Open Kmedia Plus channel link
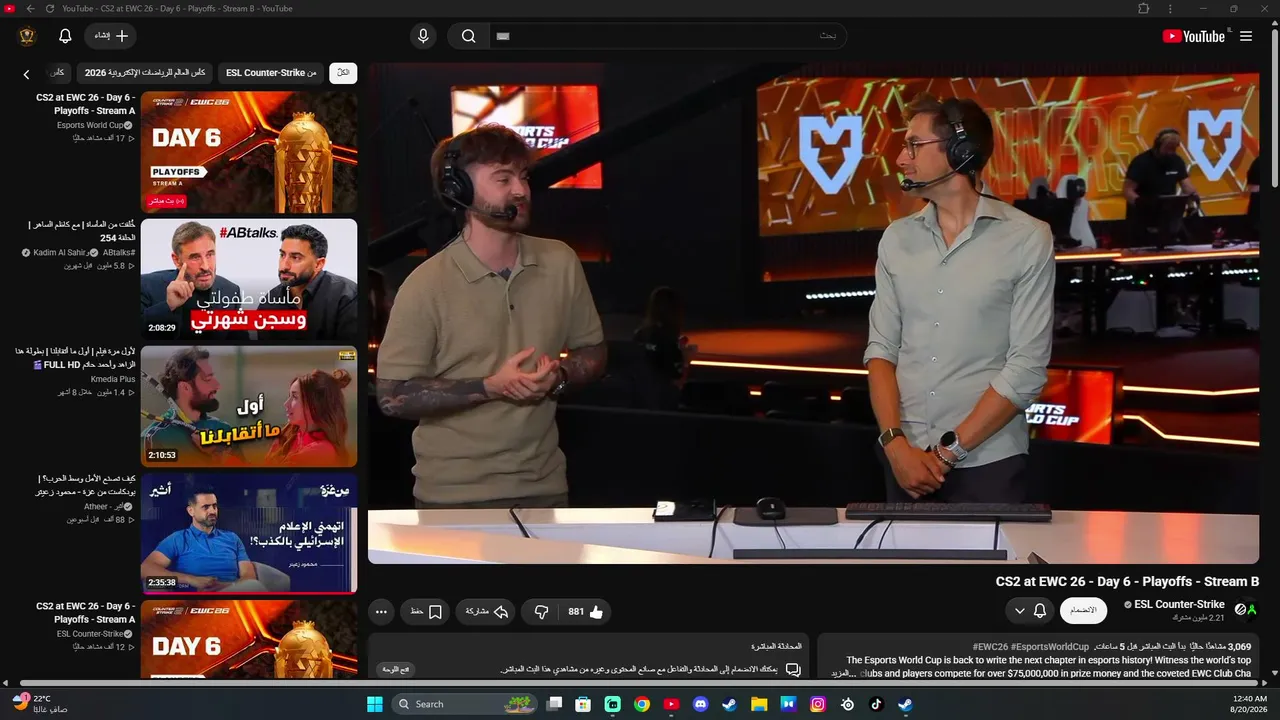 point(112,380)
